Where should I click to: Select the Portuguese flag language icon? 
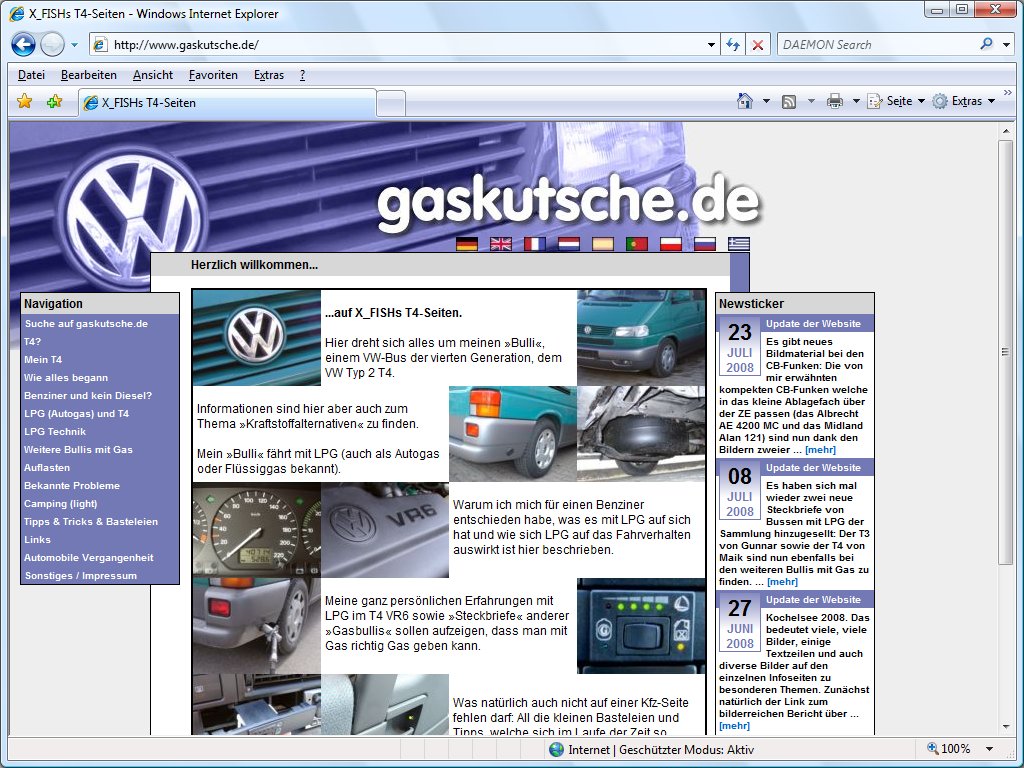pos(637,244)
